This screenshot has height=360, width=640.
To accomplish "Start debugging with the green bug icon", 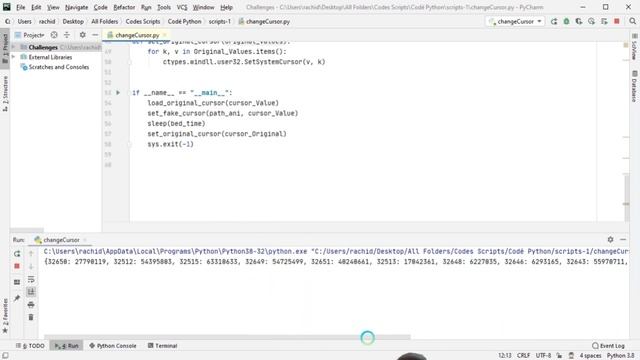I will (x=567, y=21).
